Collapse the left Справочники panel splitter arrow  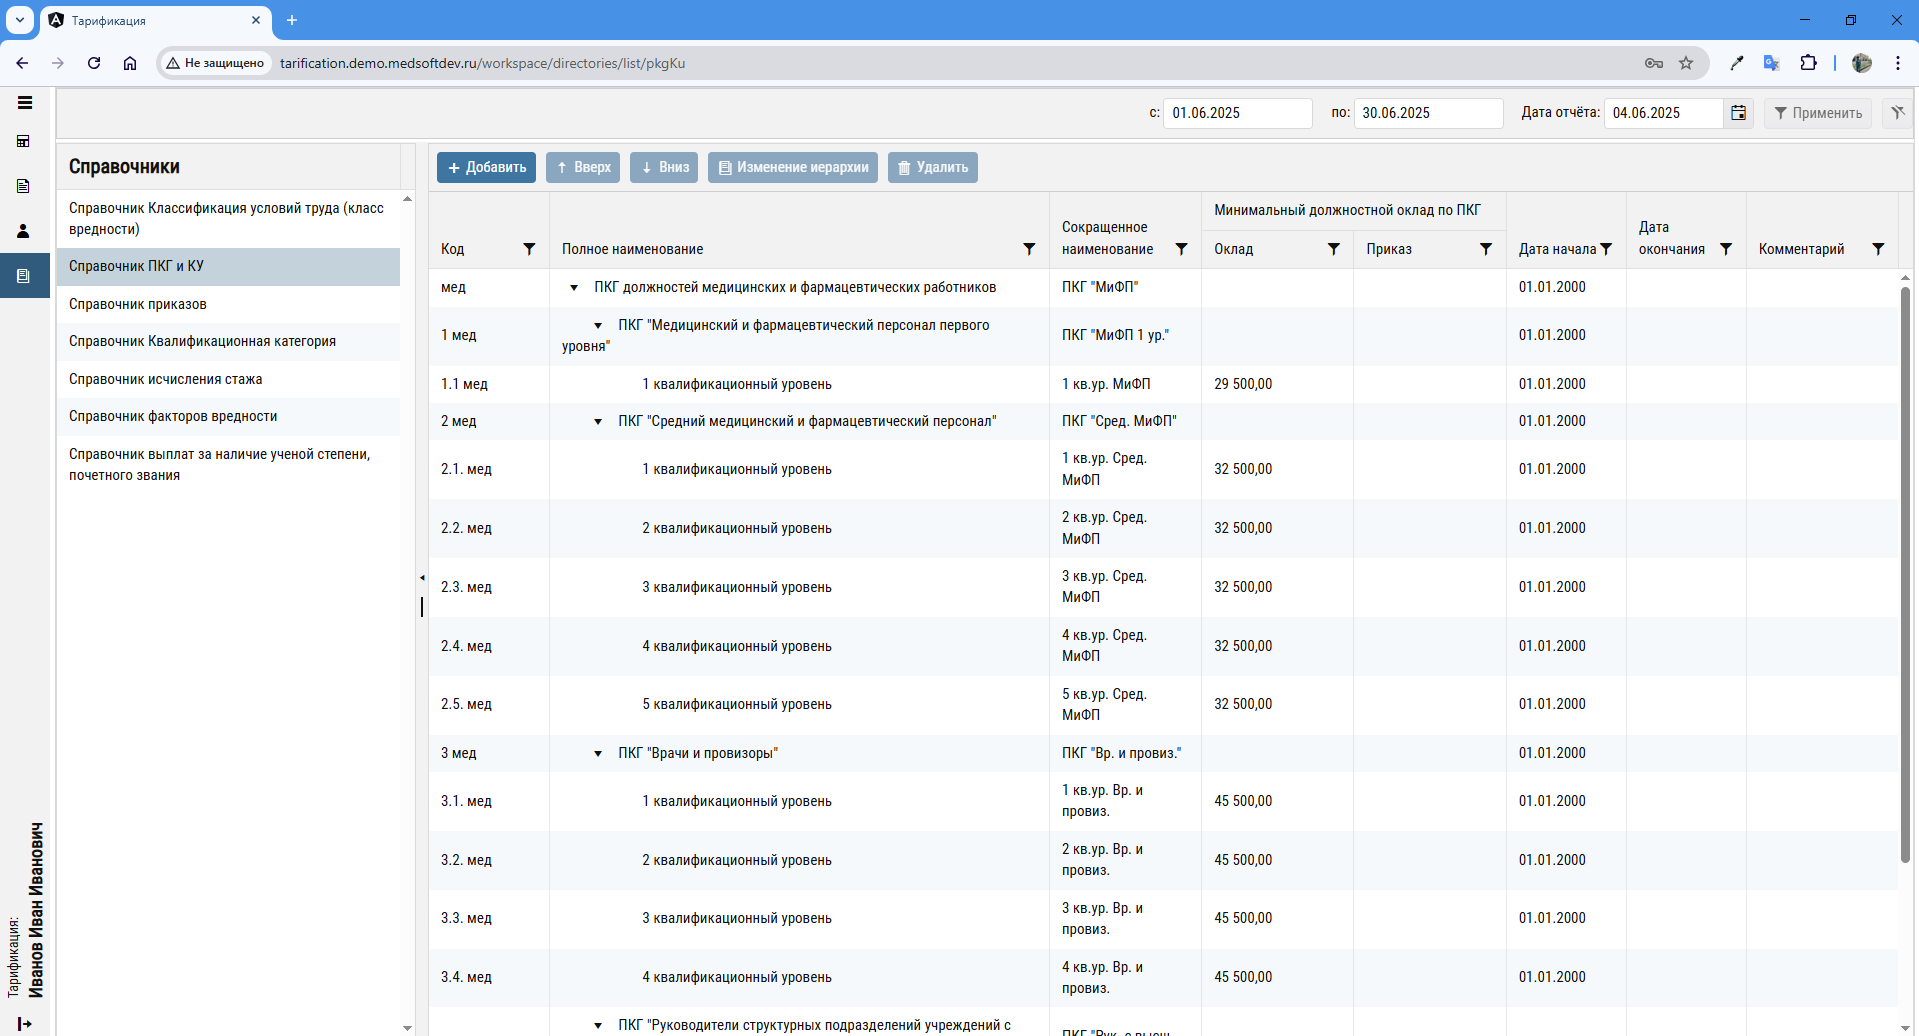click(422, 578)
